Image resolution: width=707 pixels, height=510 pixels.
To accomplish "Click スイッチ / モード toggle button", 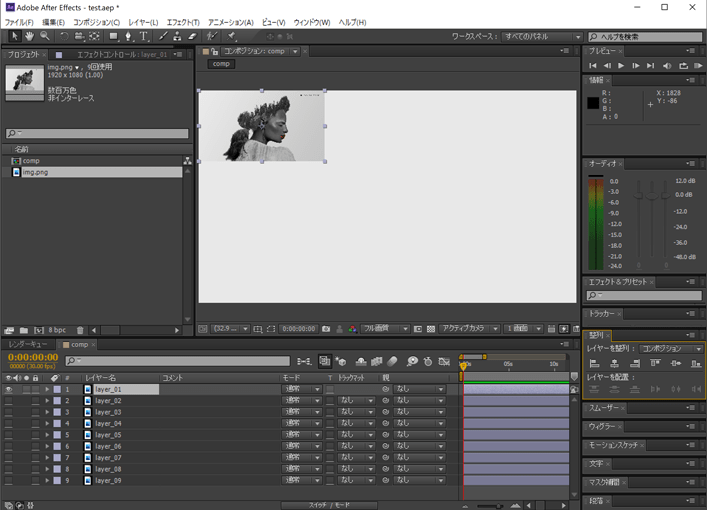I will (x=329, y=505).
